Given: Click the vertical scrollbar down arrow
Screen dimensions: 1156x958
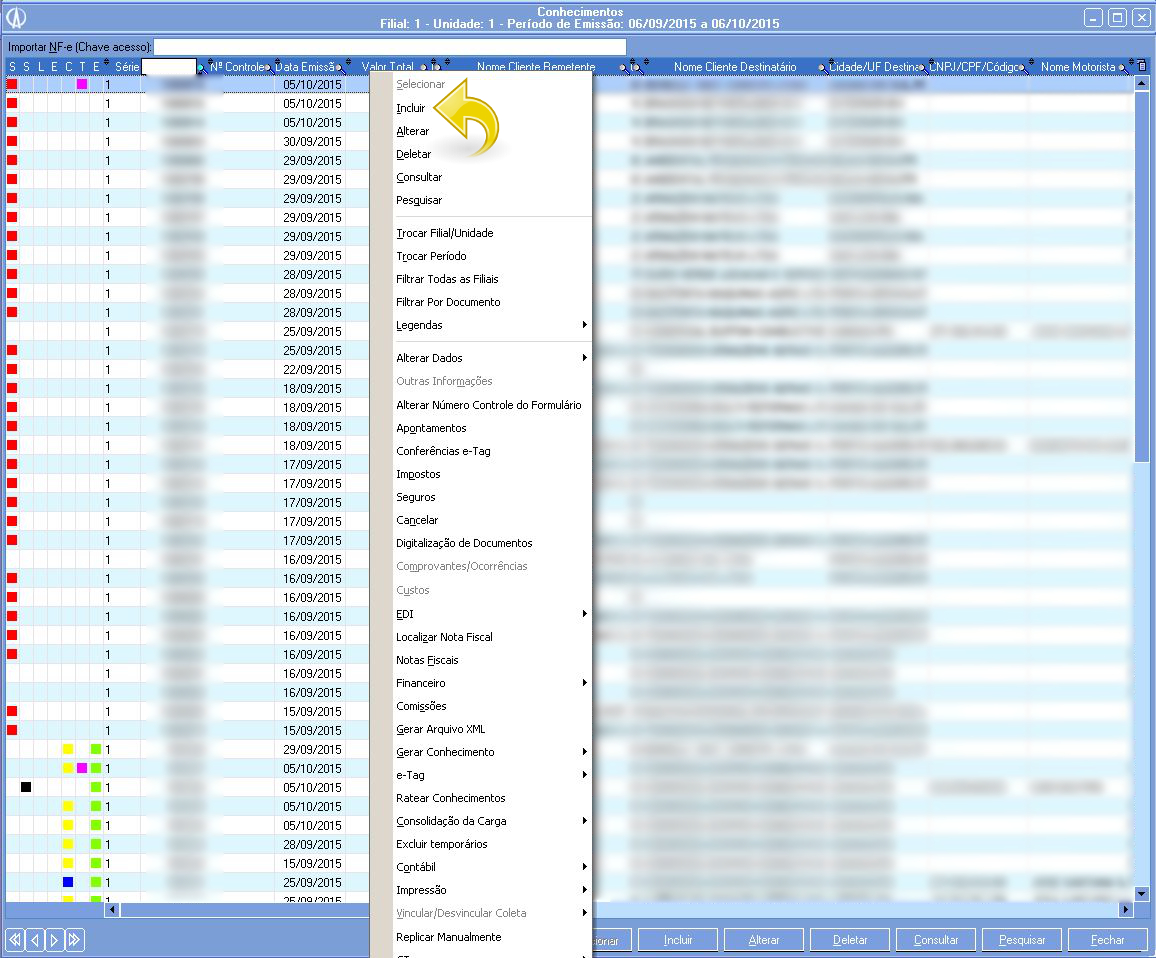Looking at the screenshot, I should (x=1141, y=892).
